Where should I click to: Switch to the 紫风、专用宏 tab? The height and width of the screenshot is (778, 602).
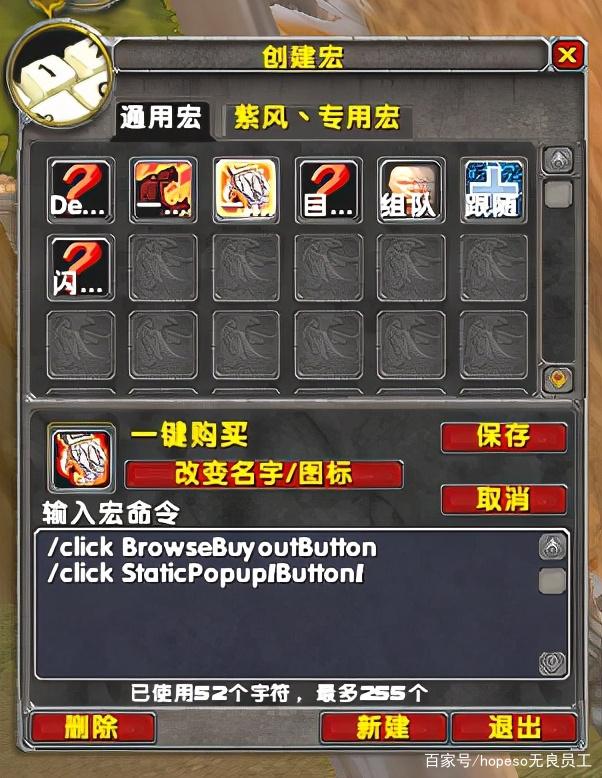point(317,119)
